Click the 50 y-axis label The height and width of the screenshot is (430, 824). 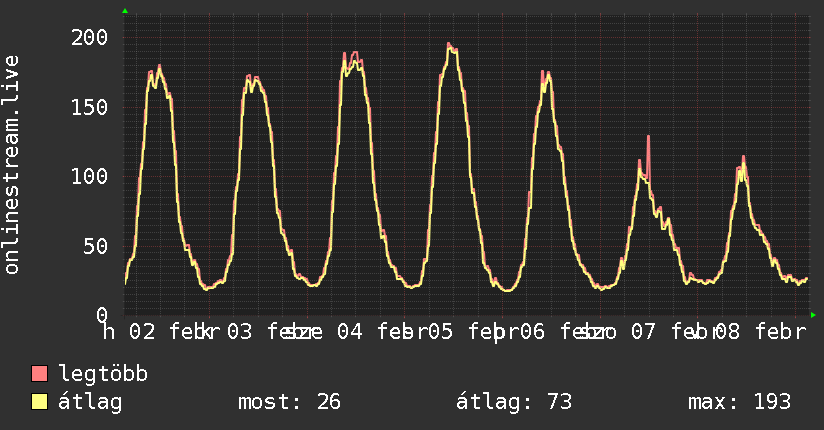96,246
